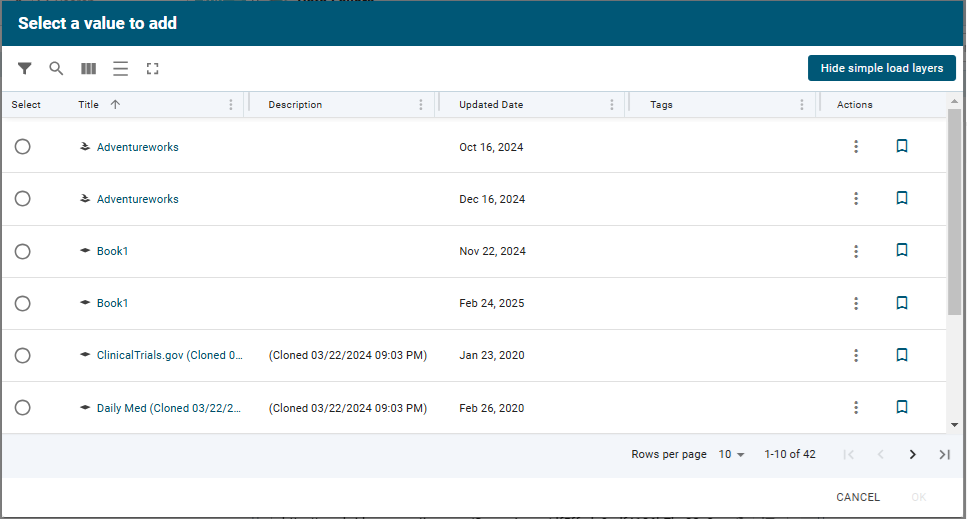Click the search magnifier icon
The image size is (968, 519).
(x=57, y=69)
